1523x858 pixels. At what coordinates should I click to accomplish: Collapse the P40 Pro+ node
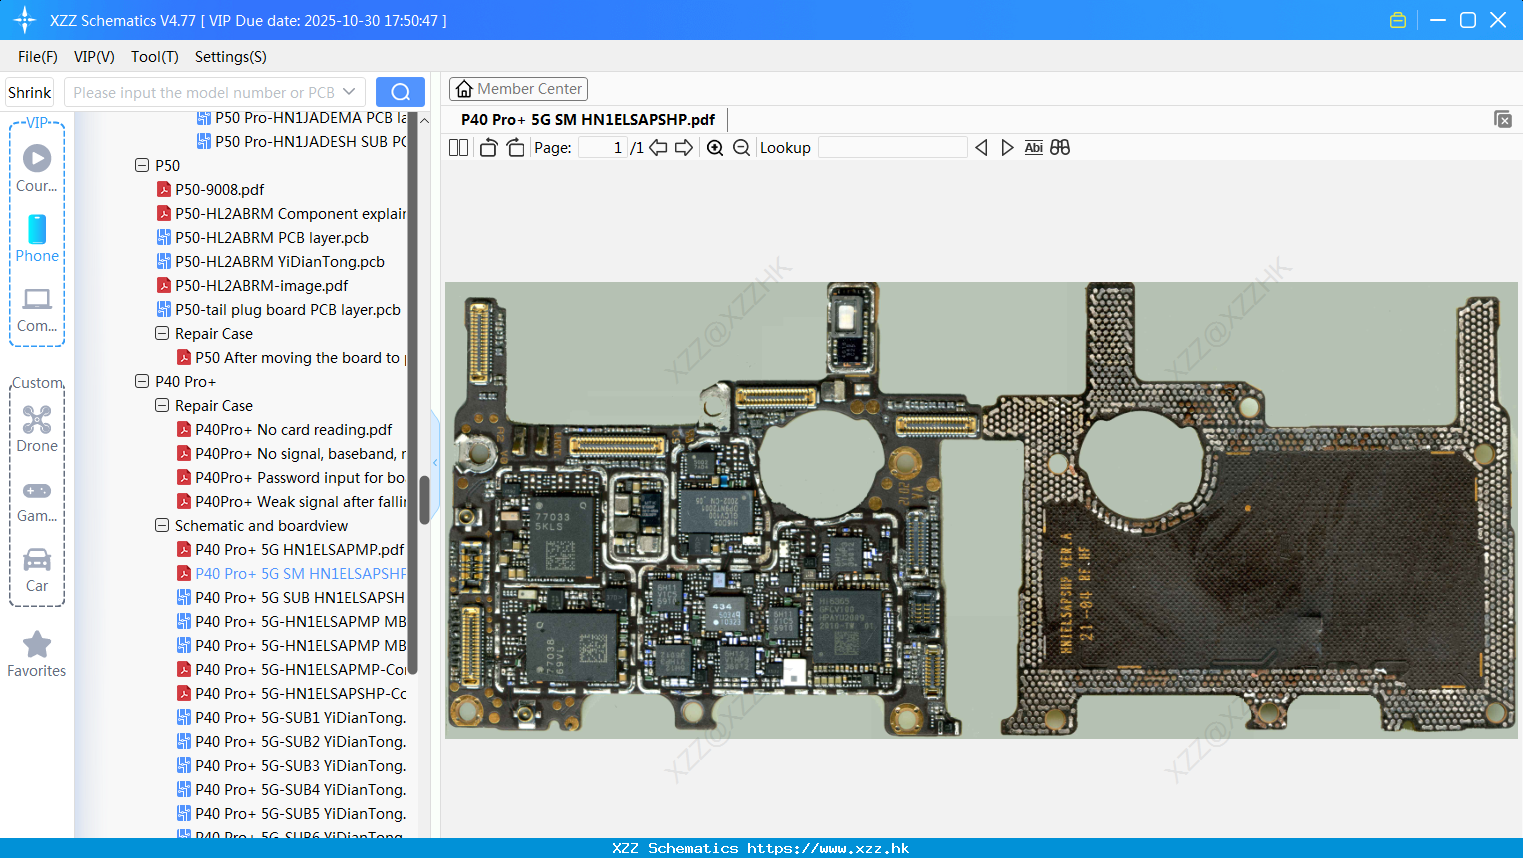click(142, 381)
